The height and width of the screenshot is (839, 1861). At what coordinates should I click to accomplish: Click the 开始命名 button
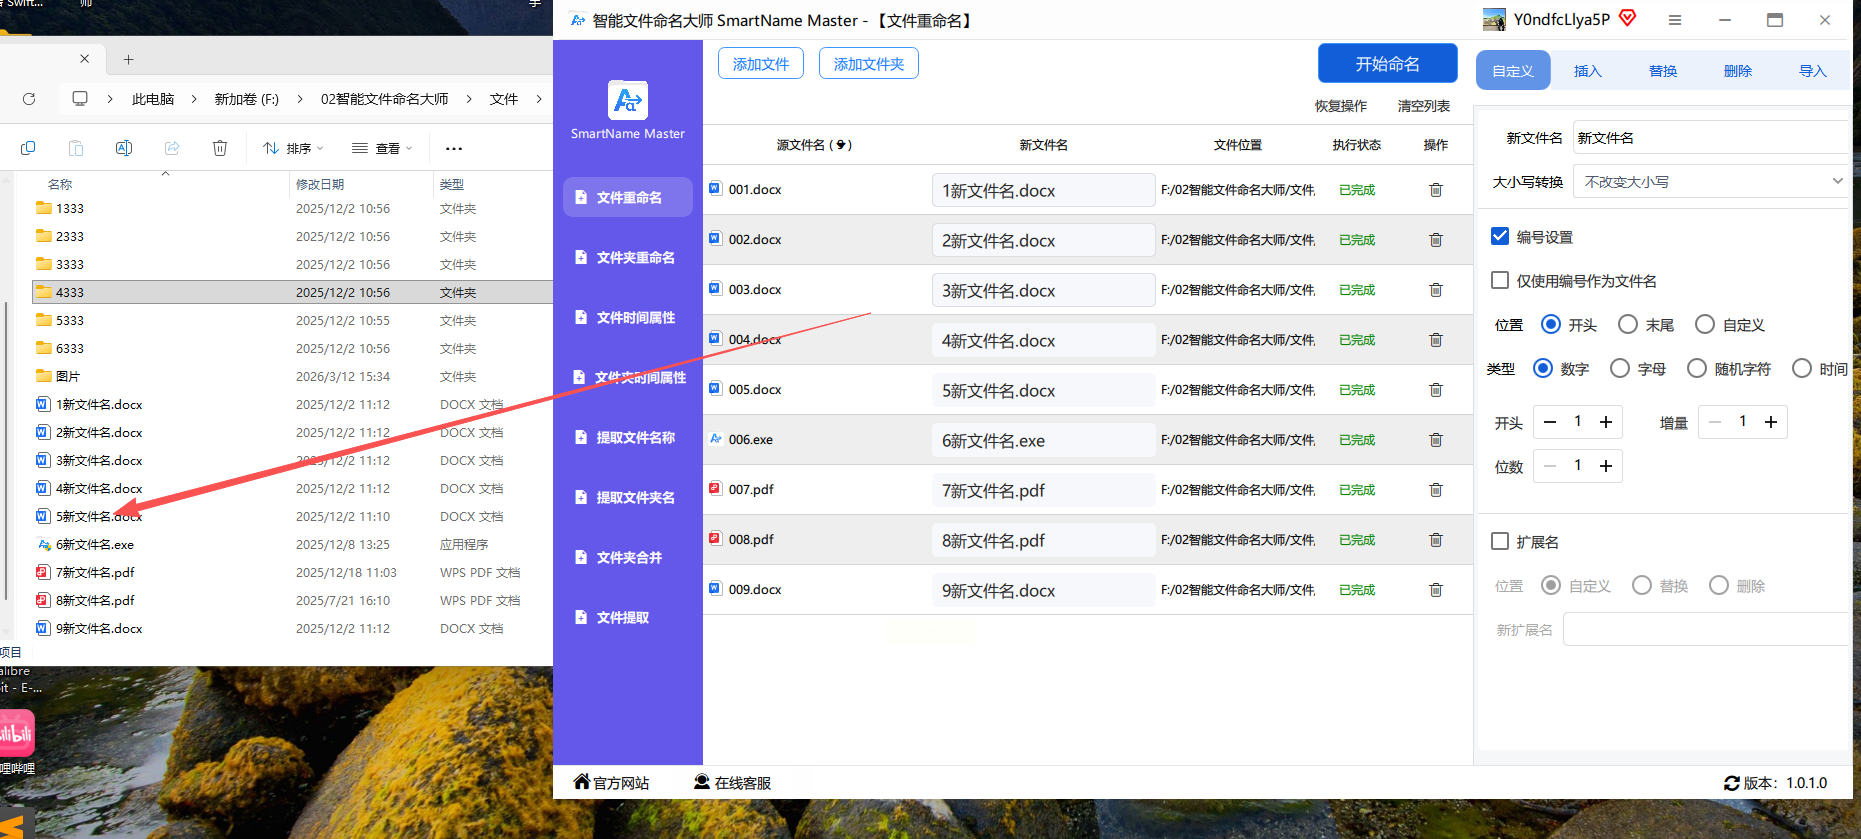pyautogui.click(x=1387, y=64)
